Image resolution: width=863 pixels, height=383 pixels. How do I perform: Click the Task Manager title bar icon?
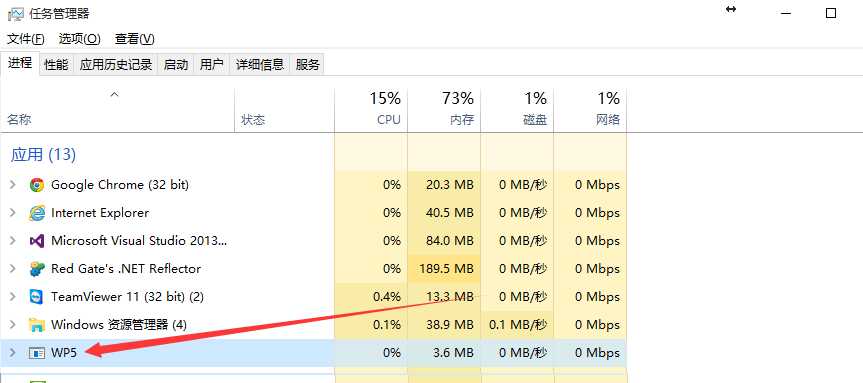(15, 14)
